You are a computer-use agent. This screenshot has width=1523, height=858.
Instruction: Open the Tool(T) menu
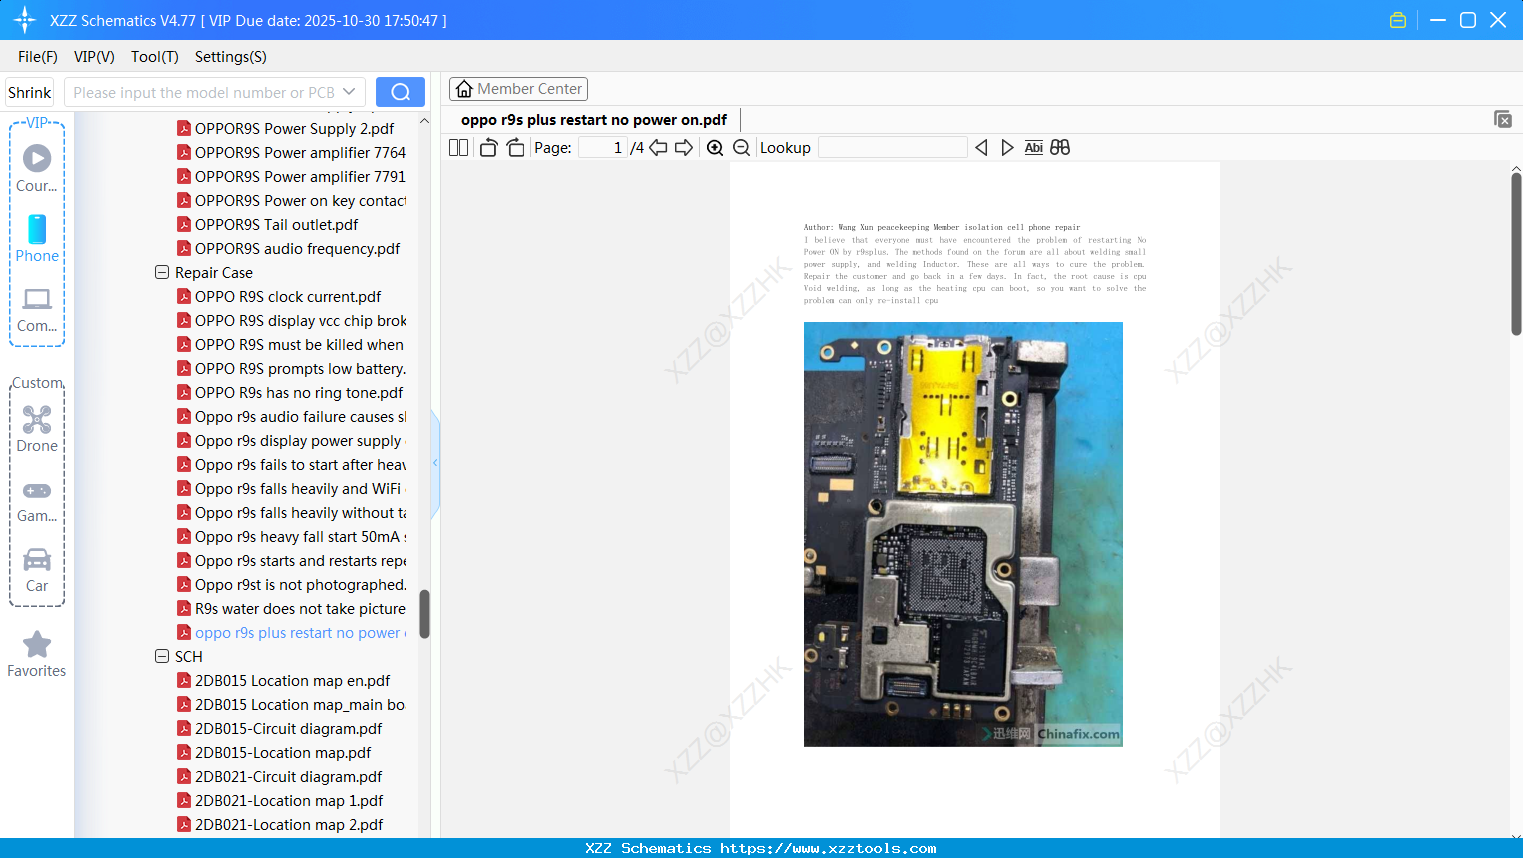[x=154, y=57]
